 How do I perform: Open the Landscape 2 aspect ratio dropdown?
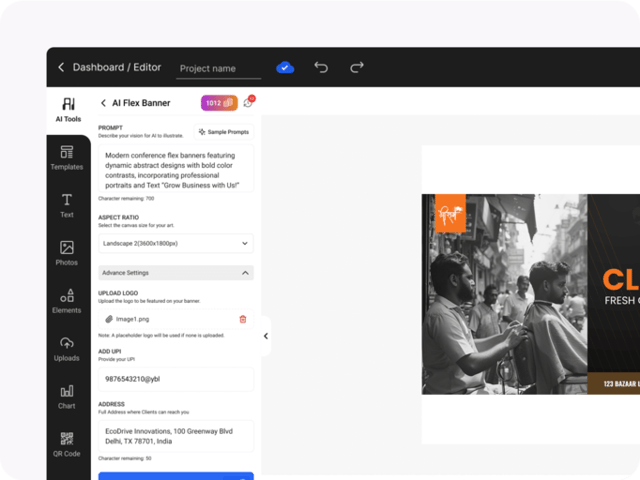tap(176, 243)
